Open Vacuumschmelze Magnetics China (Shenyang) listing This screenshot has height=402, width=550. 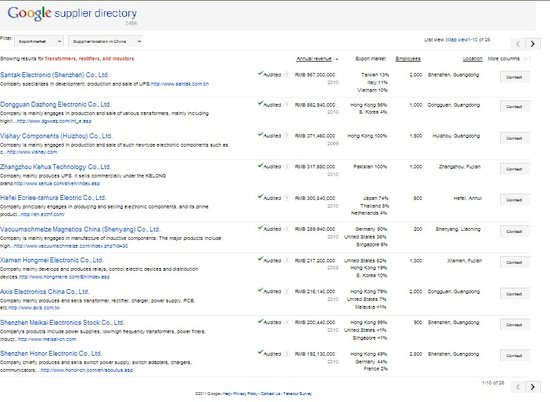80,229
